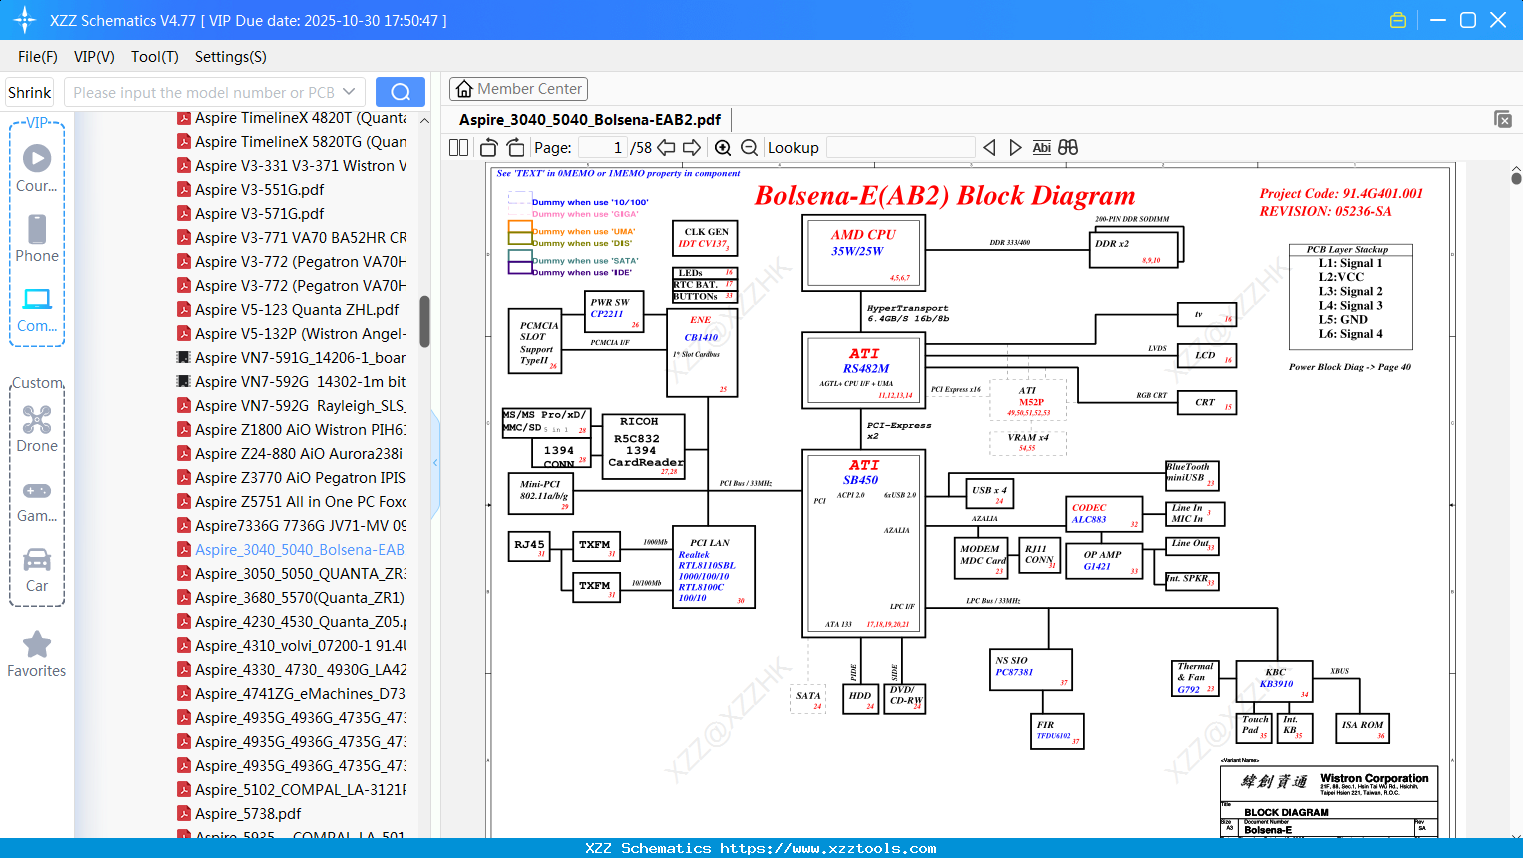Select the highlighted Aspire_3040_5040_Bolsena-EAB file
1523x858 pixels.
292,550
